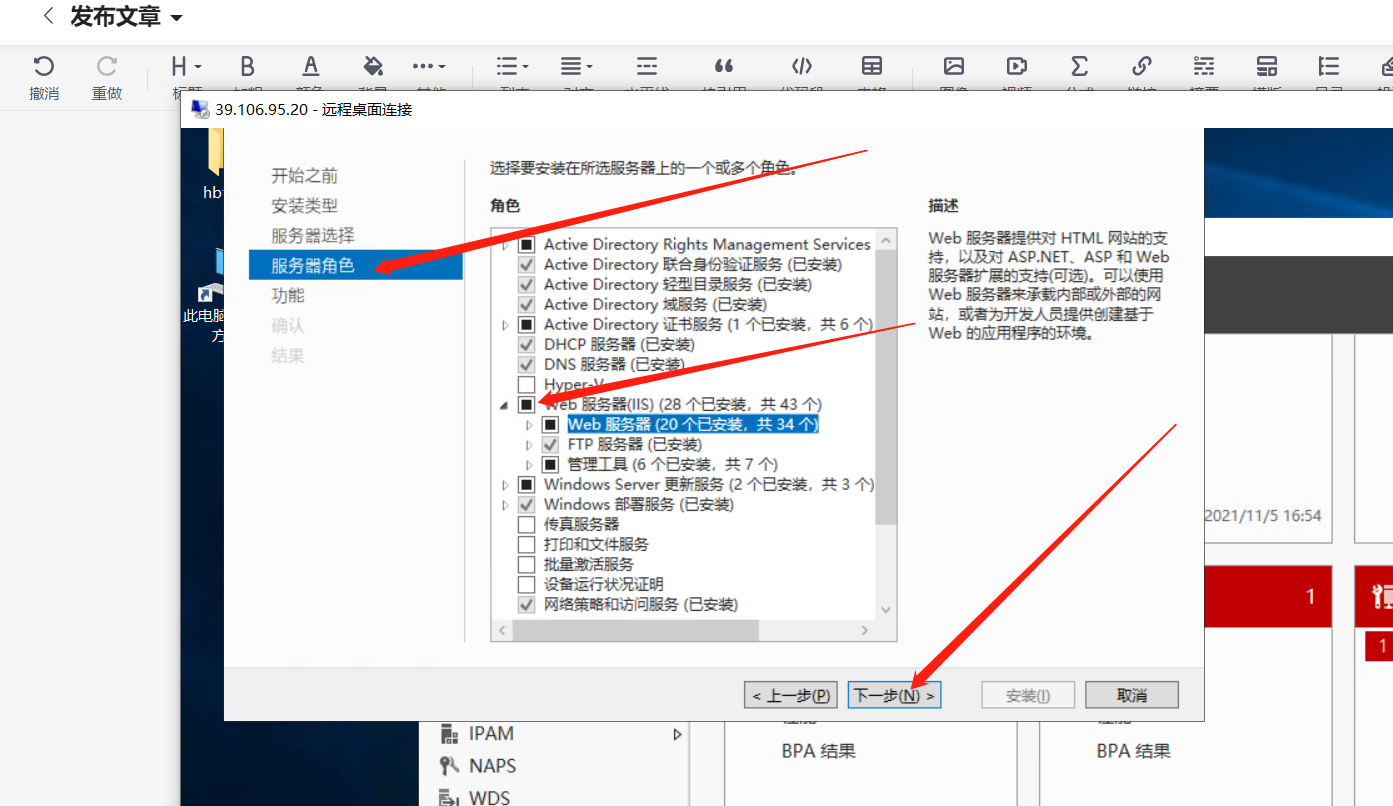Expand the Active Directory Rights Management Services node
Viewport: 1393px width, 806px height.
click(x=505, y=244)
